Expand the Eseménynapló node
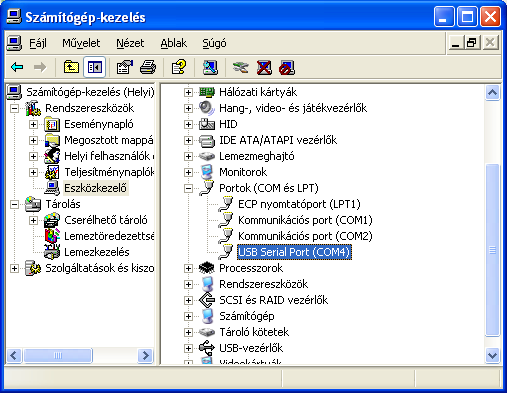507x393 pixels. click(33, 124)
